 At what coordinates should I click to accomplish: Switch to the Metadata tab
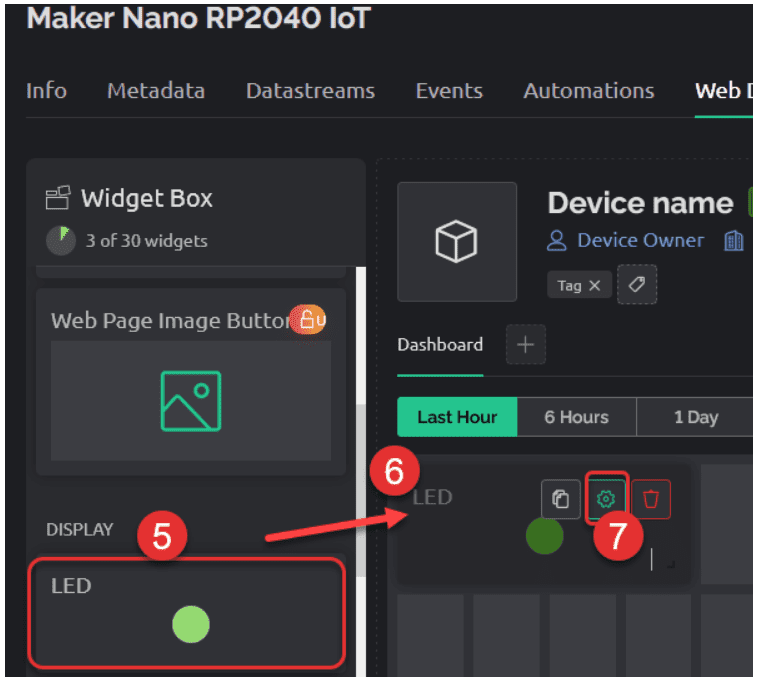(x=156, y=91)
